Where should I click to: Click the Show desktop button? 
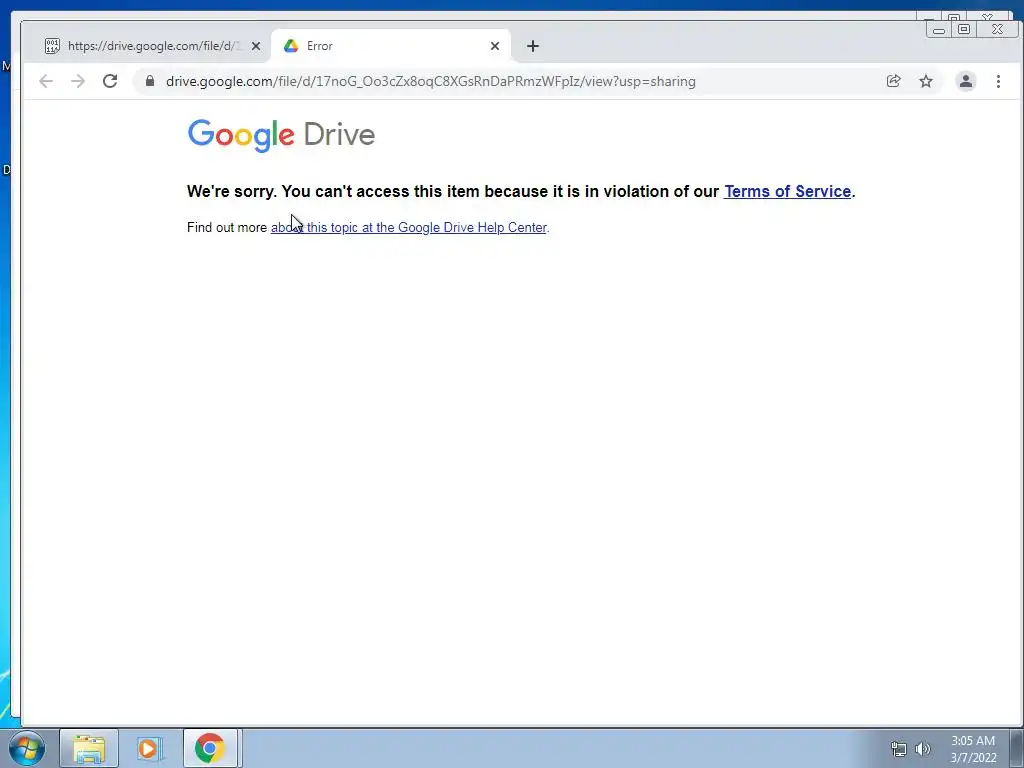click(x=1017, y=748)
